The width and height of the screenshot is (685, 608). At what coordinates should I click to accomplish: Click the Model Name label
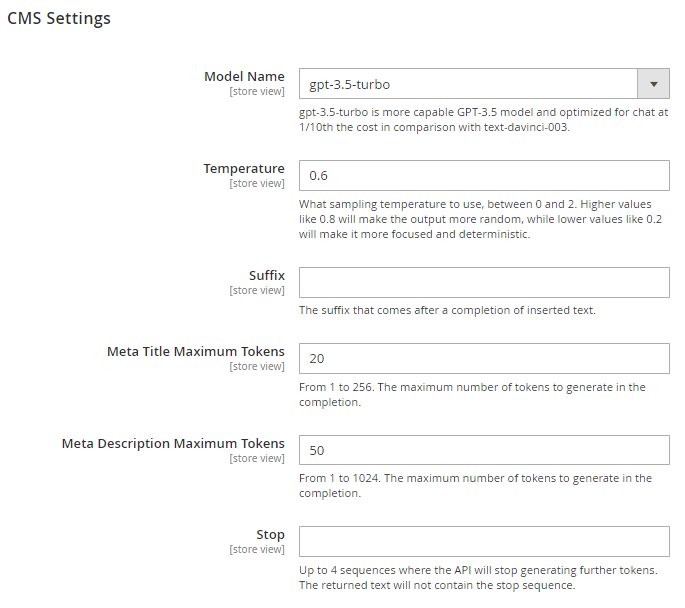click(x=244, y=76)
